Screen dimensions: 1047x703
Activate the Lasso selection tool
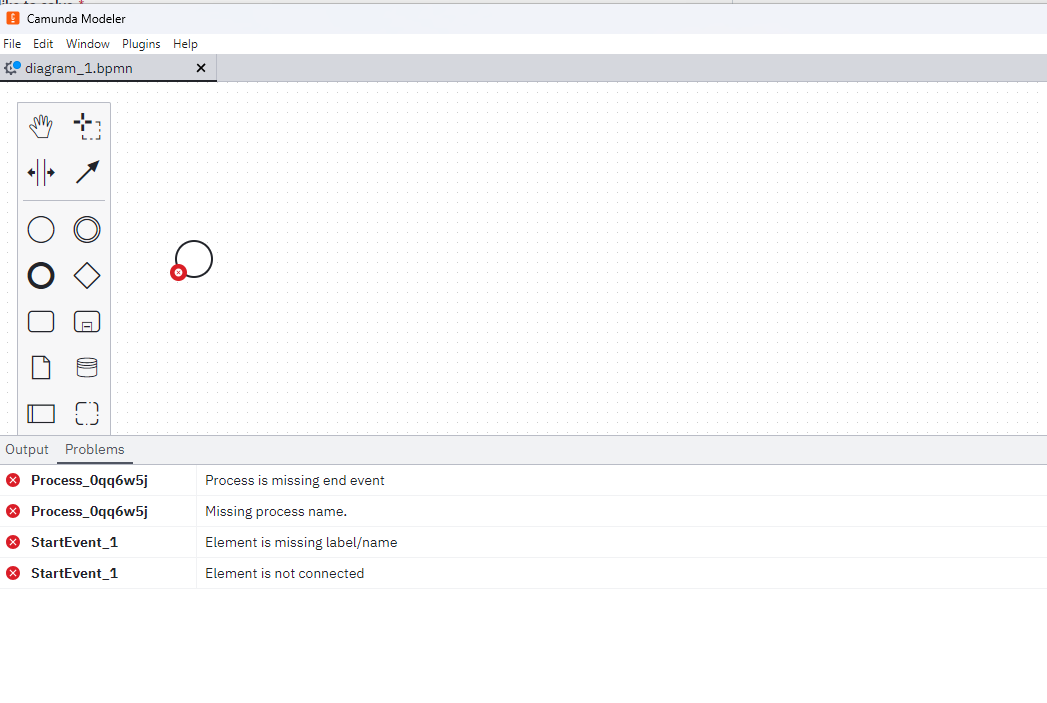pyautogui.click(x=87, y=126)
